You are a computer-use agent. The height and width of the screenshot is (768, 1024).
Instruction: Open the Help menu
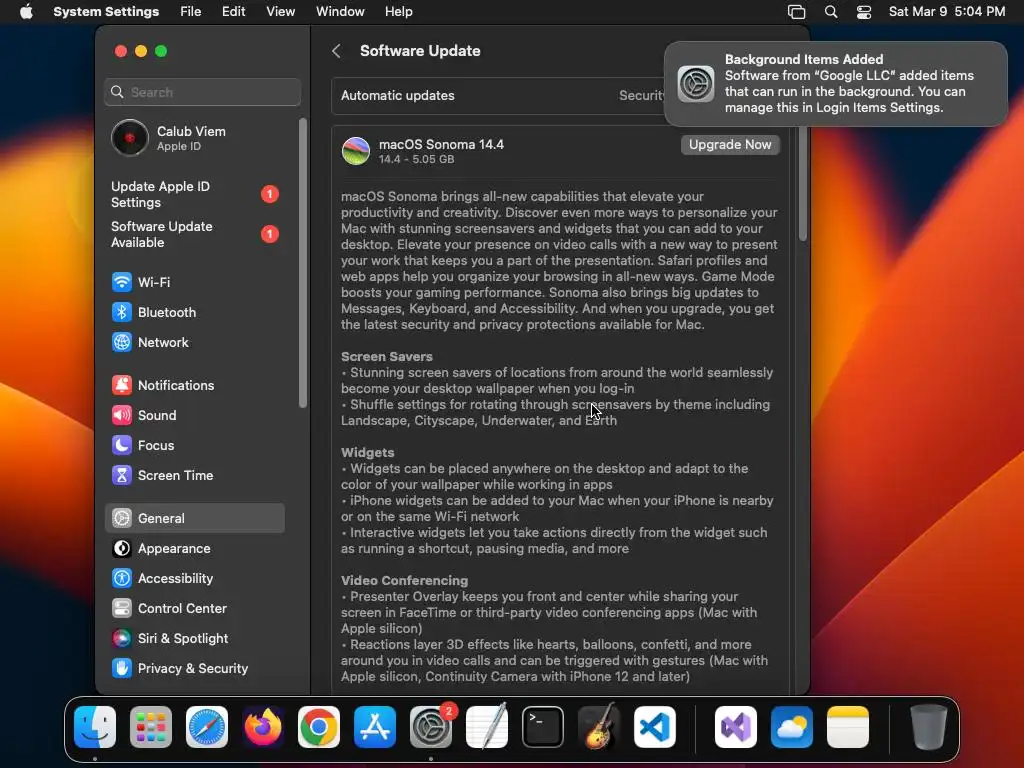(398, 12)
